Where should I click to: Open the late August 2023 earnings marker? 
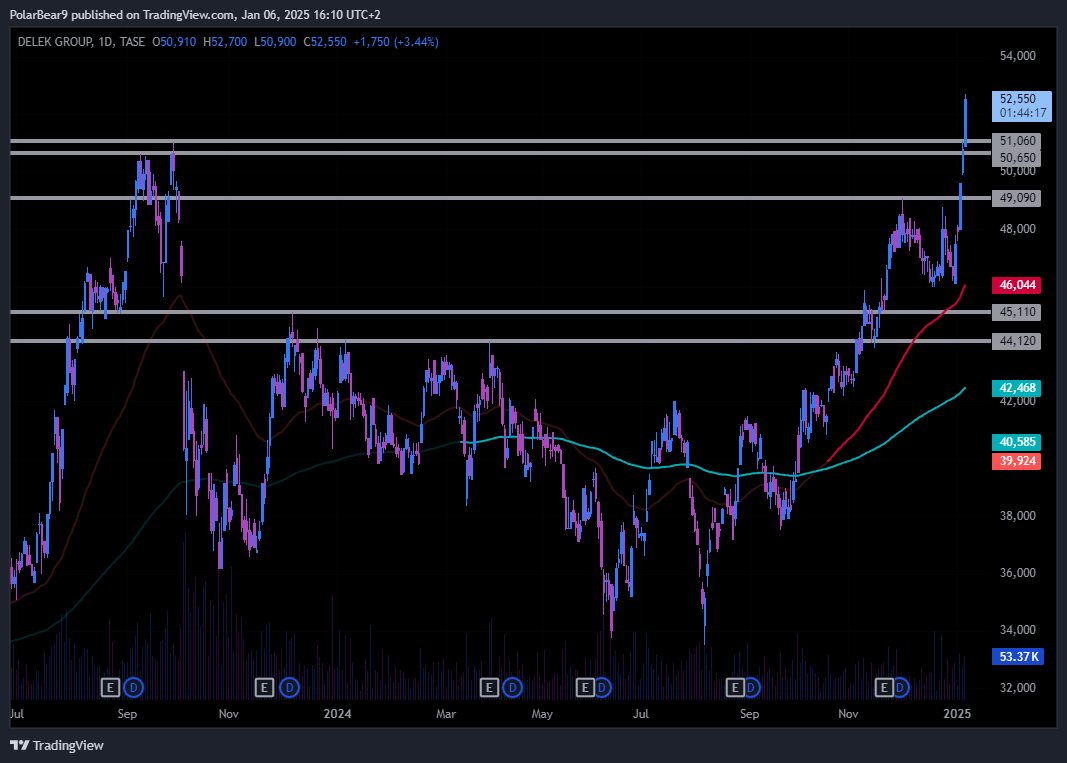[x=110, y=687]
